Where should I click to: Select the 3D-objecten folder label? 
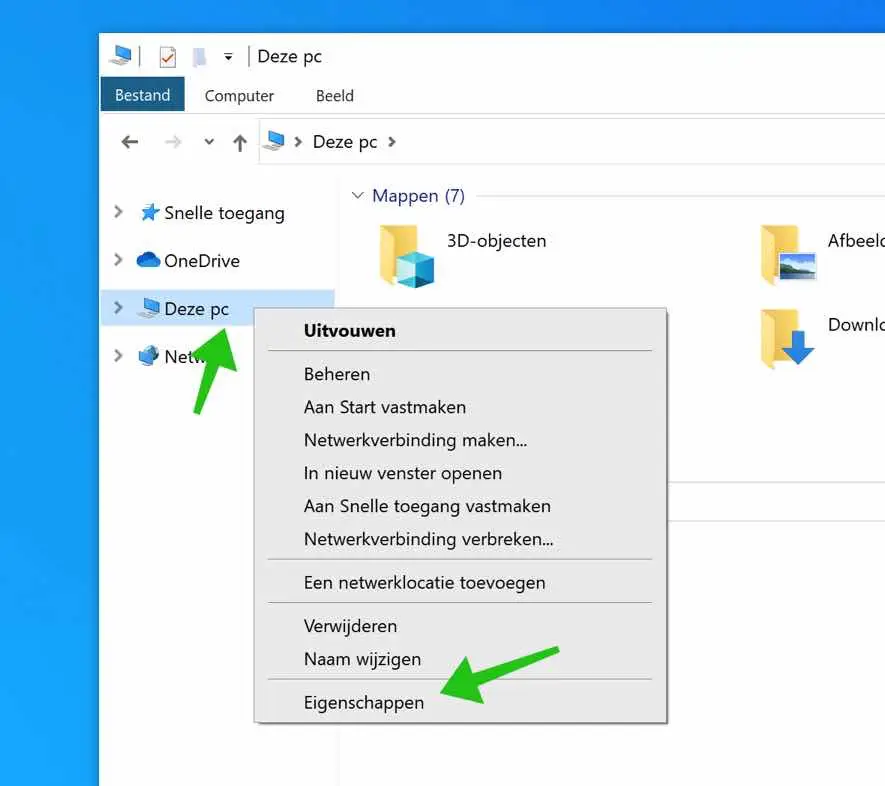(x=496, y=241)
